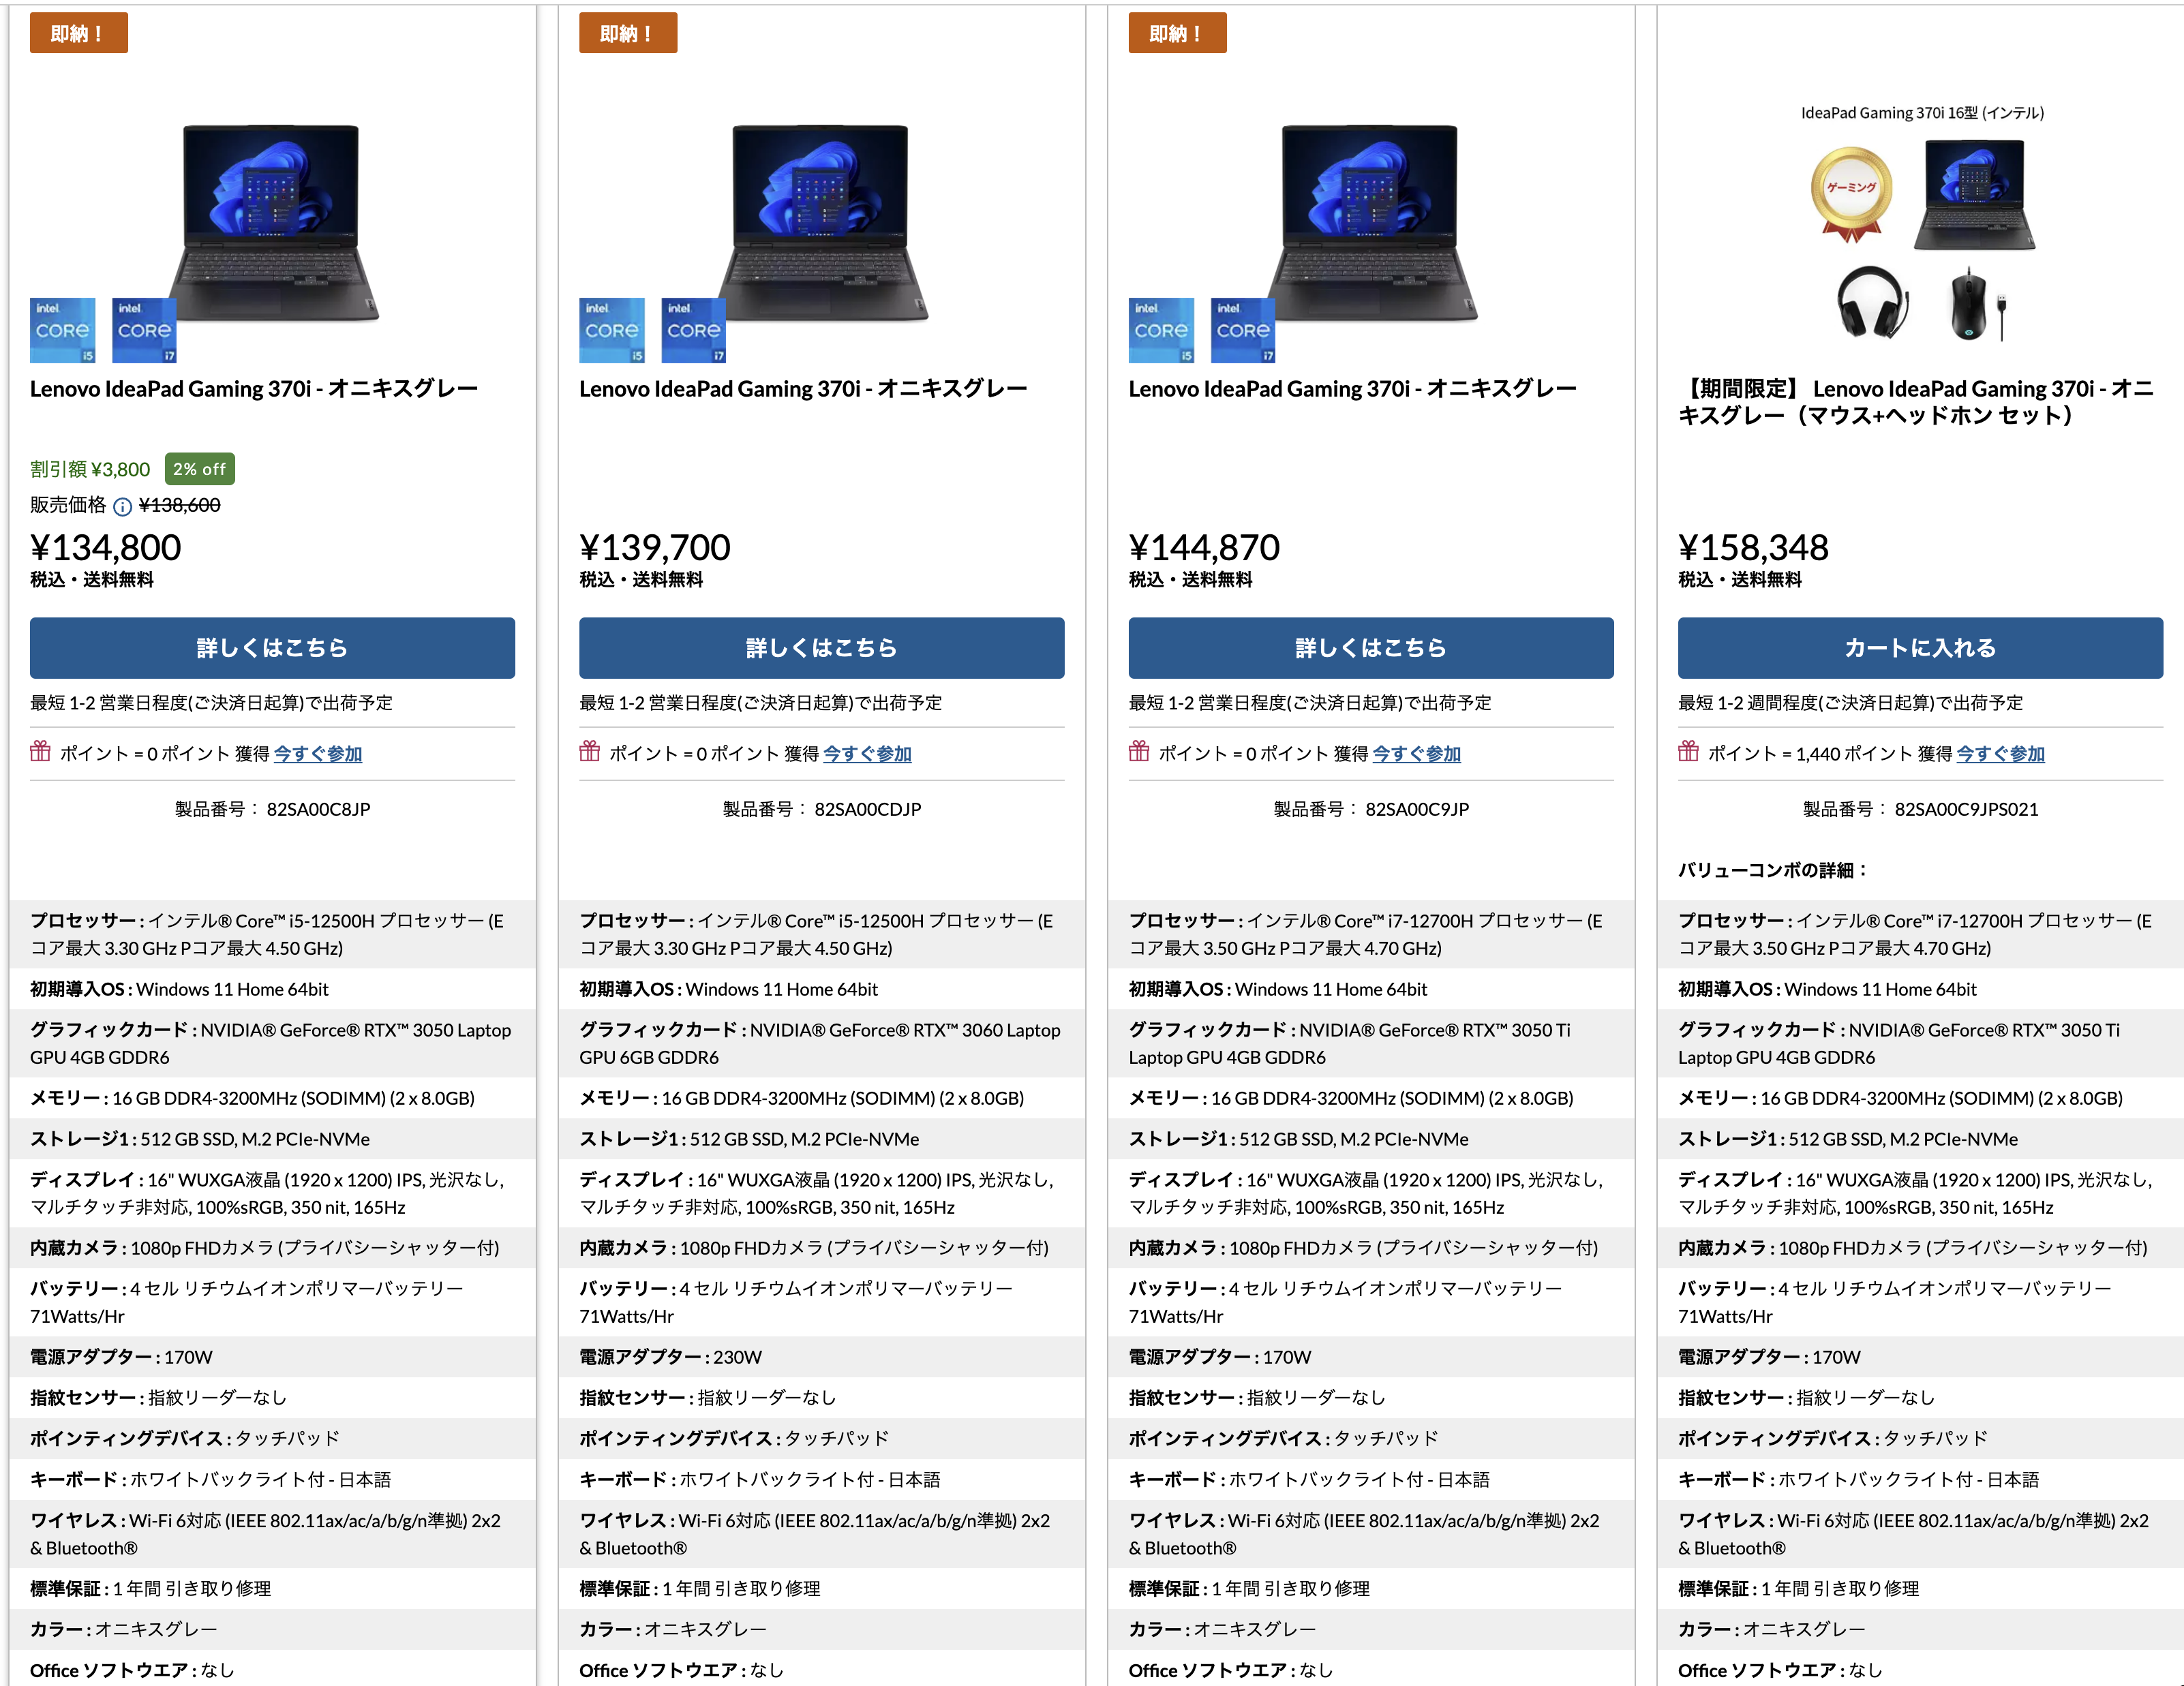The height and width of the screenshot is (1686, 2184).
Task: Click the strikethrough price ¥138,600
Action: [x=180, y=506]
